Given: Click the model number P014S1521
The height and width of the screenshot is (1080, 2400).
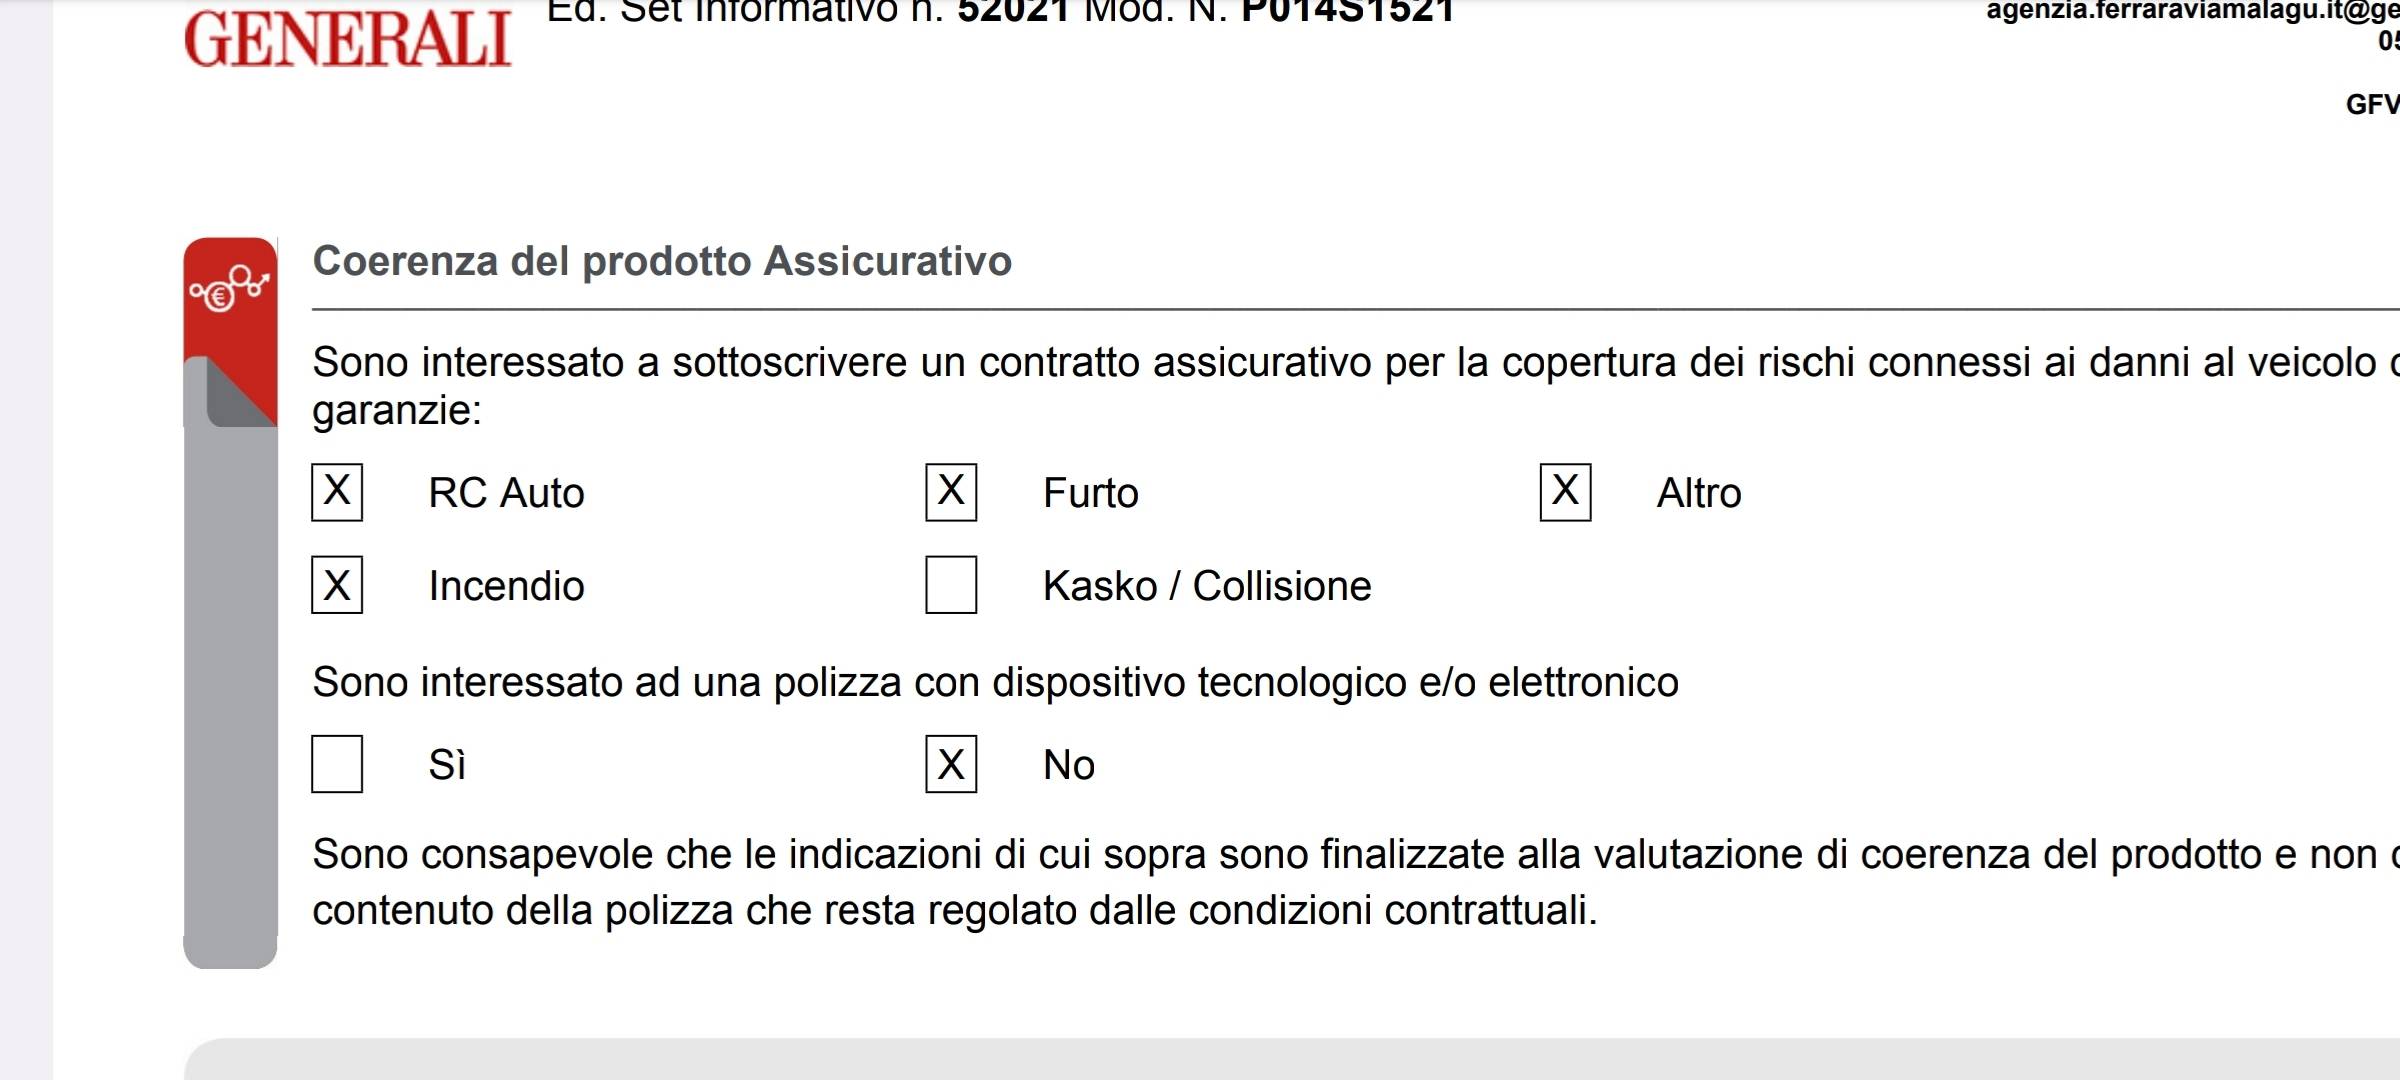Looking at the screenshot, I should click(1346, 12).
